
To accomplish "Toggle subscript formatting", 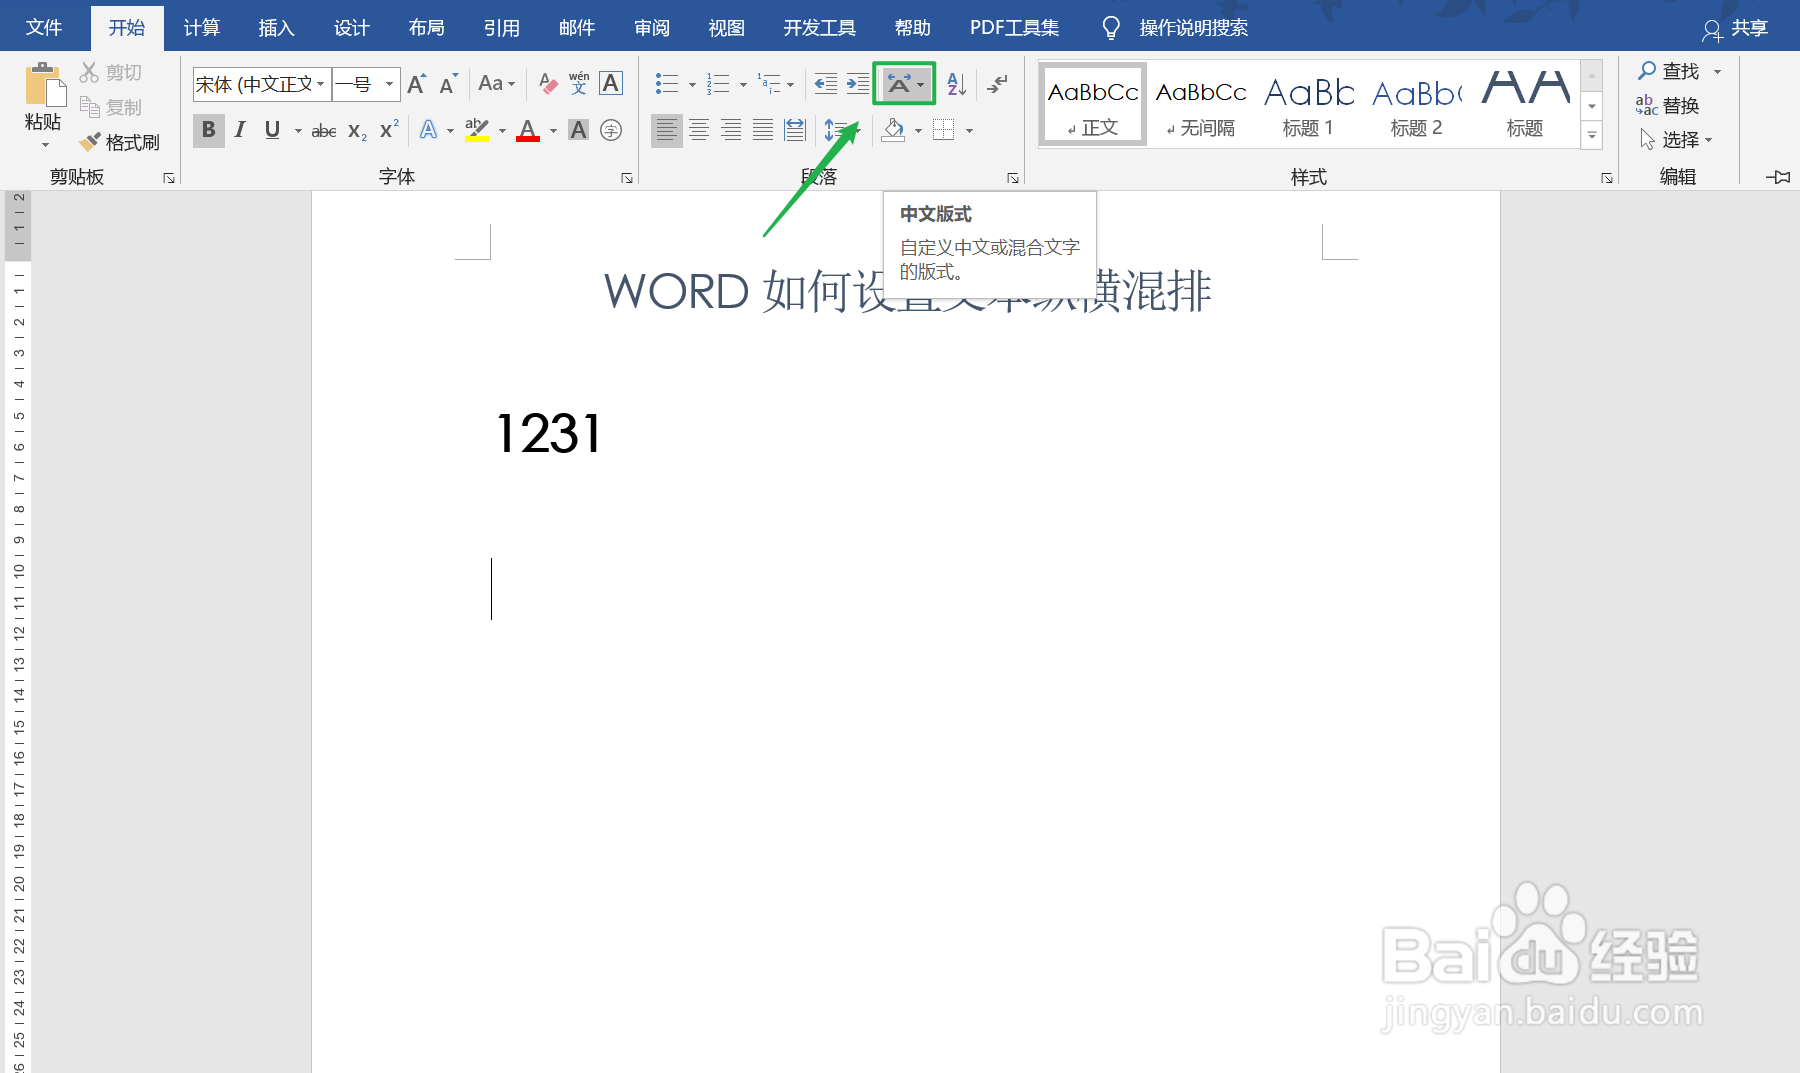I will pyautogui.click(x=357, y=130).
